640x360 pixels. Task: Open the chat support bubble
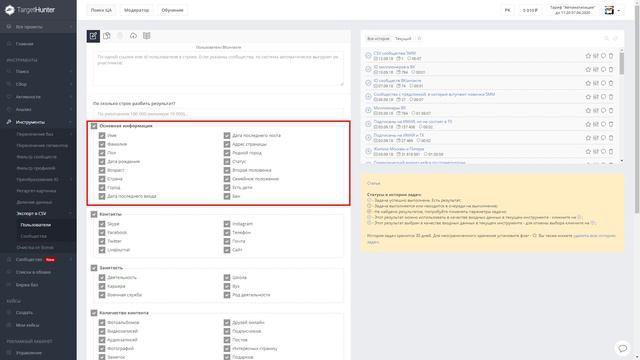coord(622,348)
